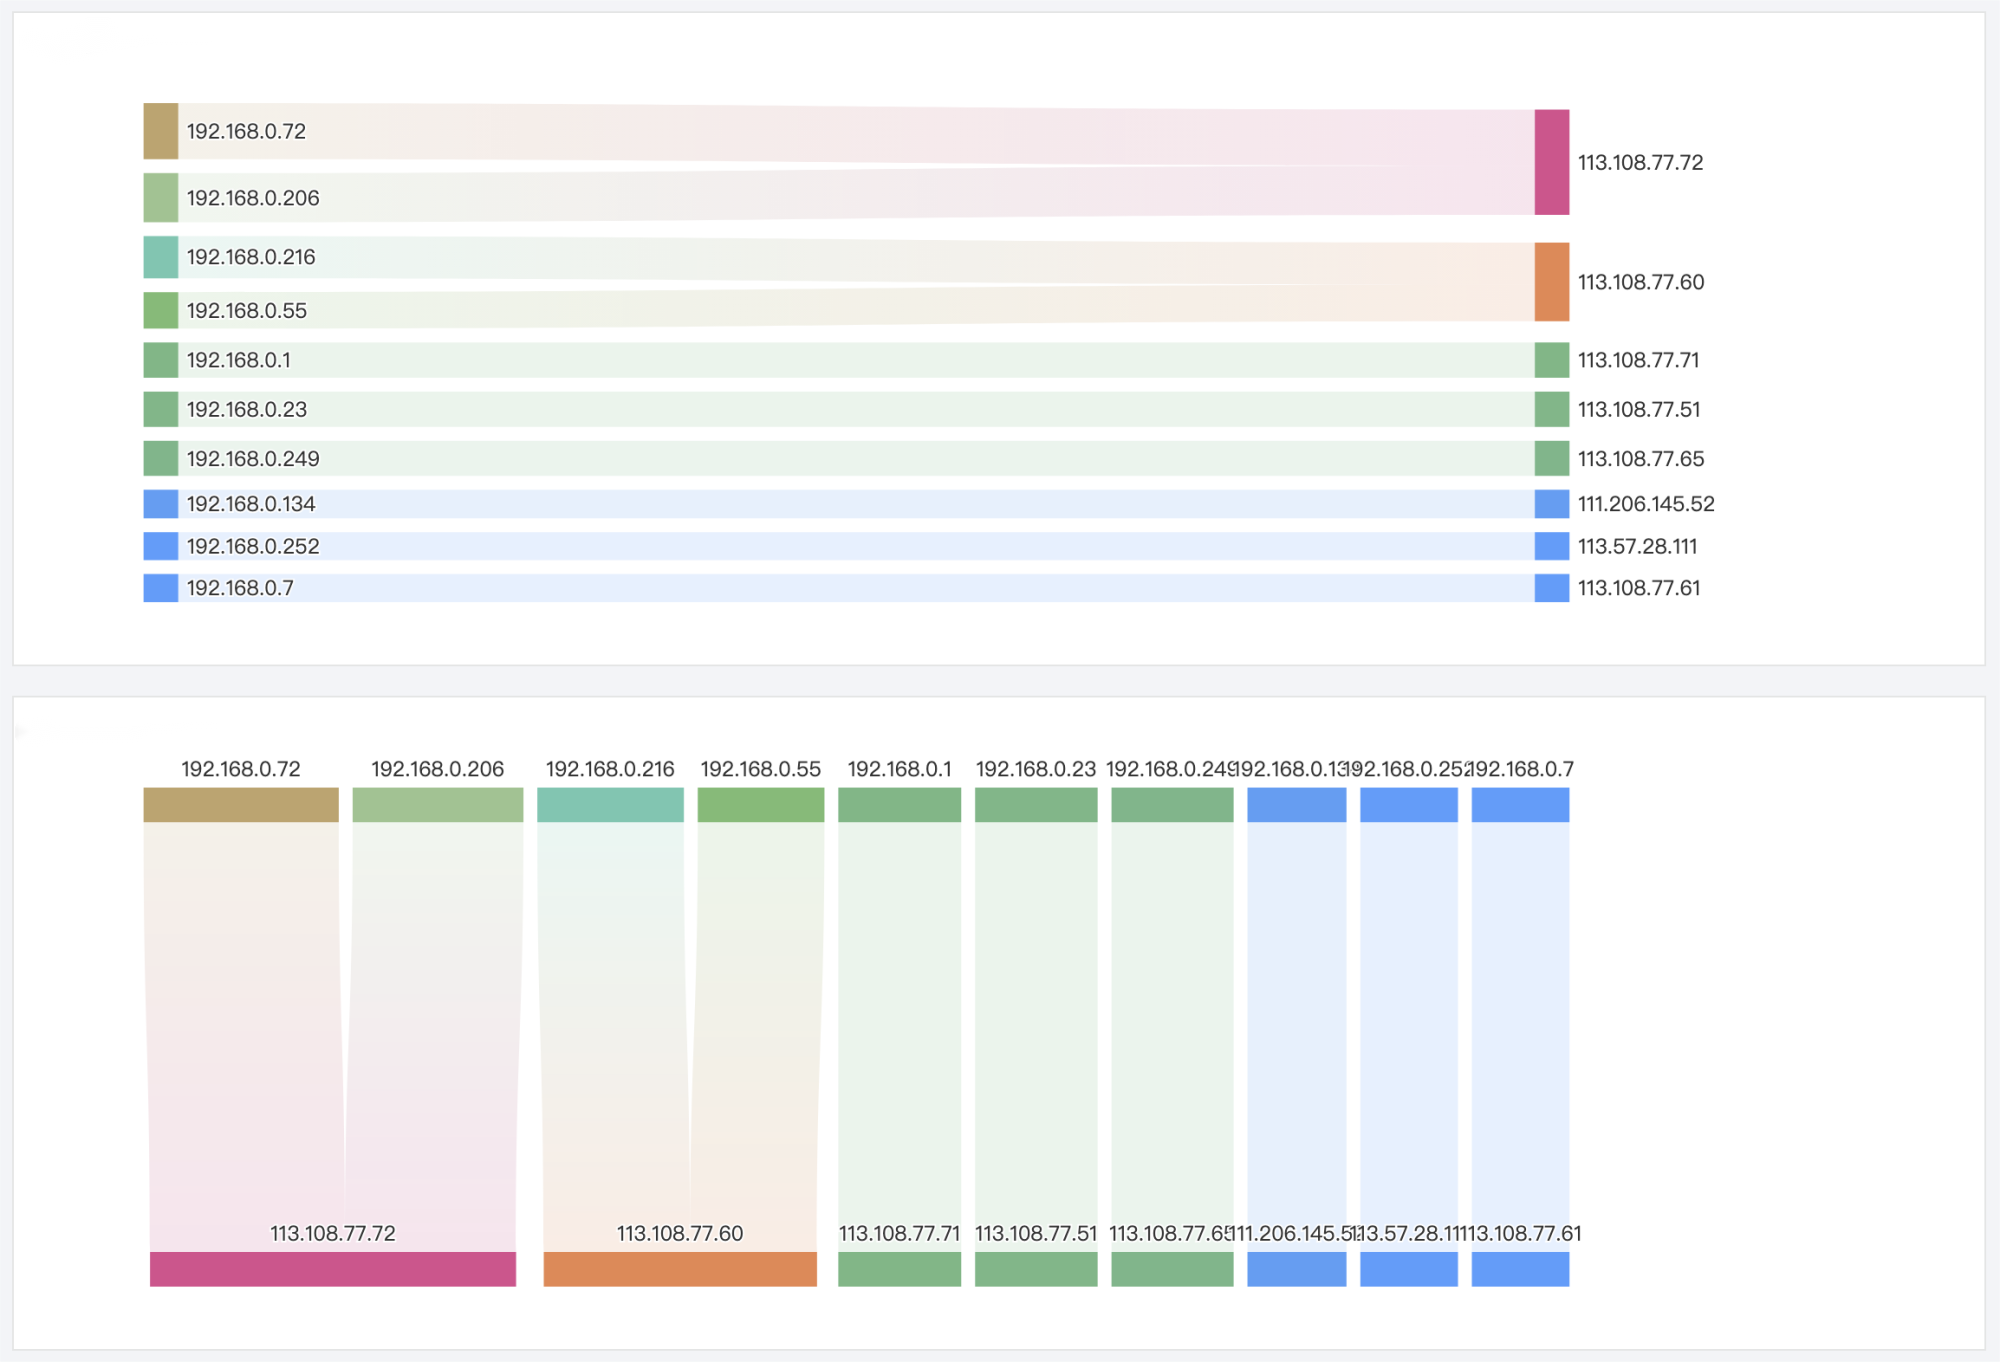Click the tan 192.168.0.72 node in horizontal Sankey
This screenshot has height=1362, width=2000.
[x=160, y=131]
